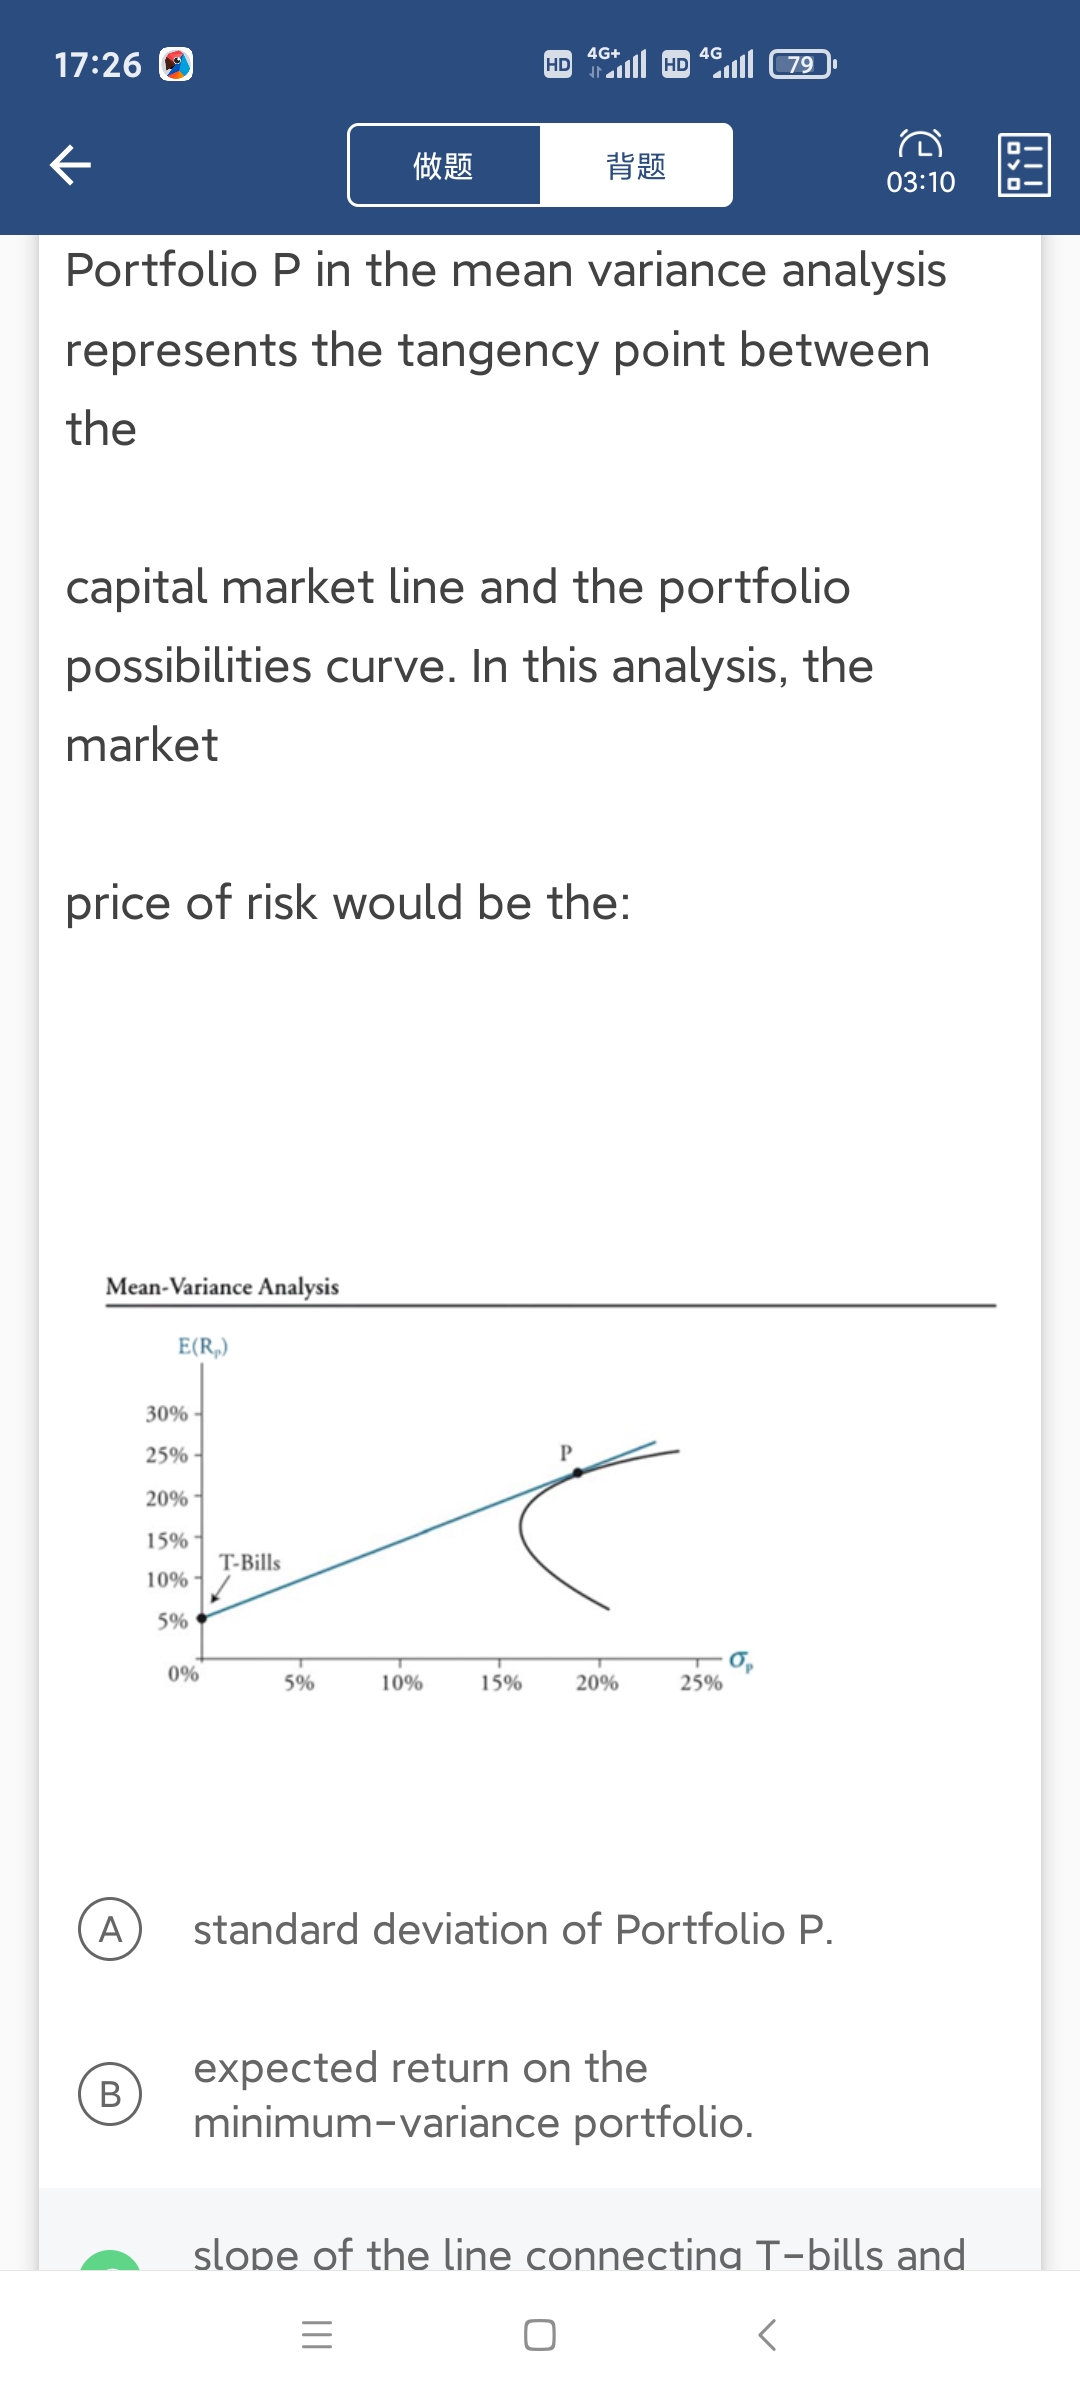The height and width of the screenshot is (2400, 1080).
Task: Tap the notification app icon in status bar
Action: pos(176,65)
